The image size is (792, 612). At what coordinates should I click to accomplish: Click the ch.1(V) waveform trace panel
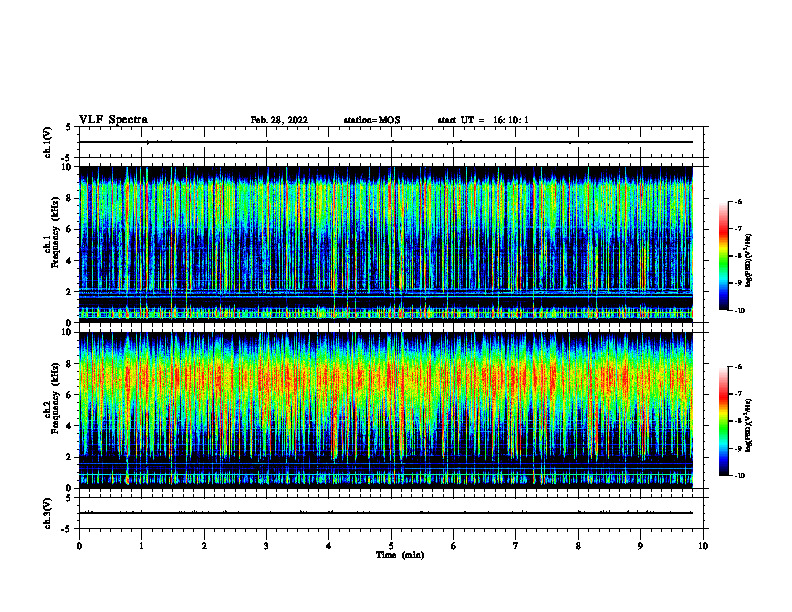click(x=391, y=142)
